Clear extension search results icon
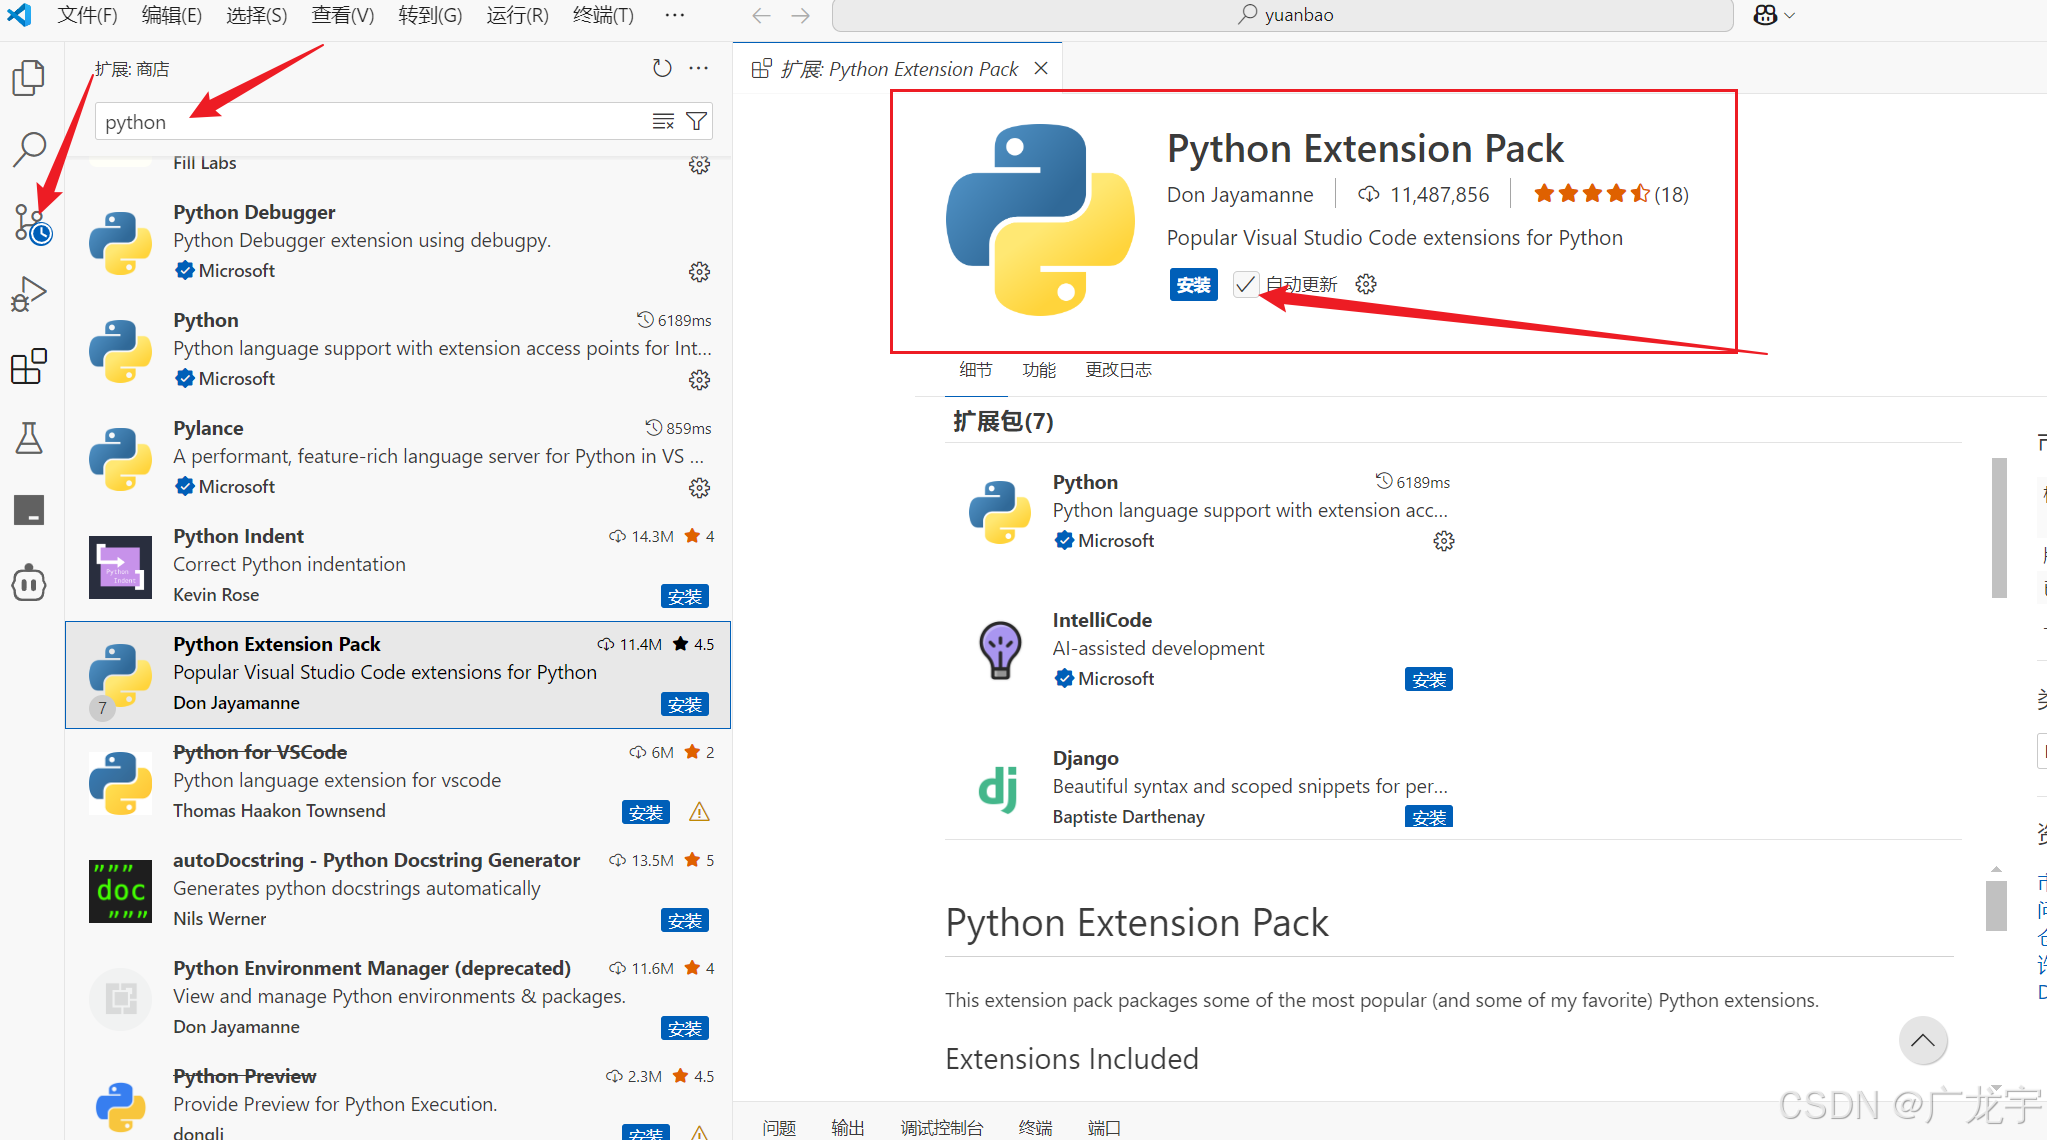Image resolution: width=2047 pixels, height=1140 pixels. (x=663, y=122)
